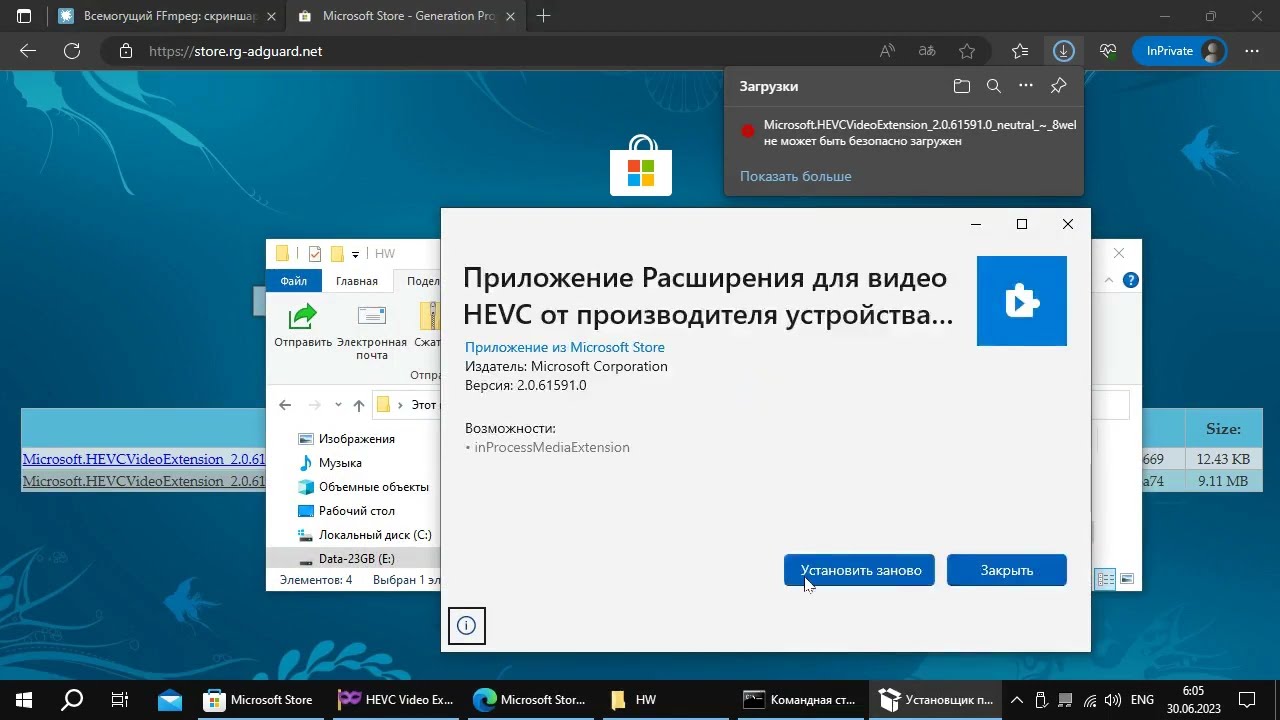Viewport: 1280px width, 720px height.
Task: Open Task View on taskbar
Action: pos(120,700)
